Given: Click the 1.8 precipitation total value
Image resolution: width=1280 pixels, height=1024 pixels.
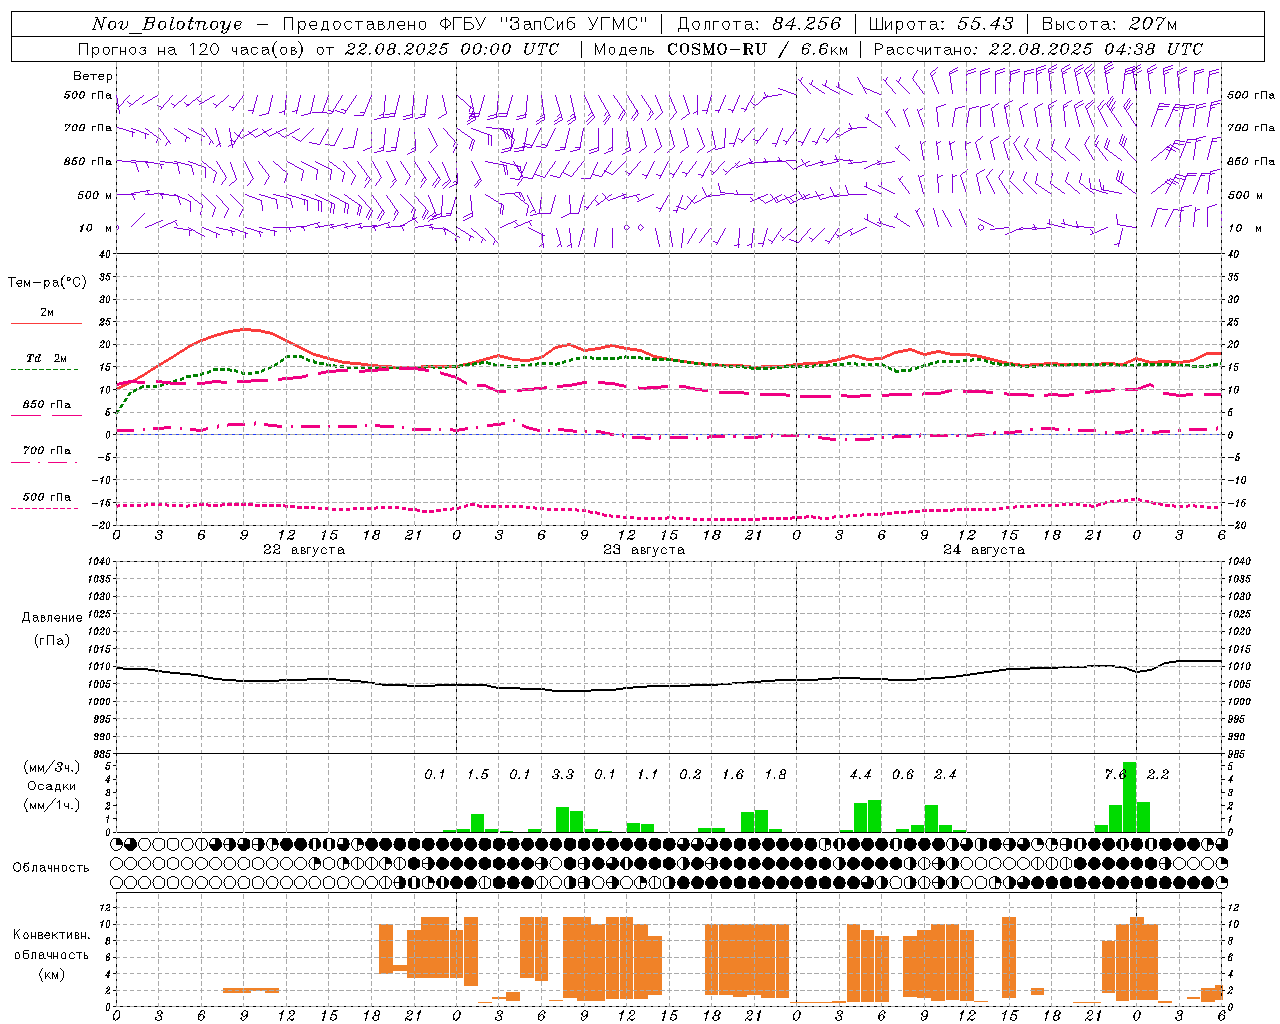Looking at the screenshot, I should click(x=775, y=774).
